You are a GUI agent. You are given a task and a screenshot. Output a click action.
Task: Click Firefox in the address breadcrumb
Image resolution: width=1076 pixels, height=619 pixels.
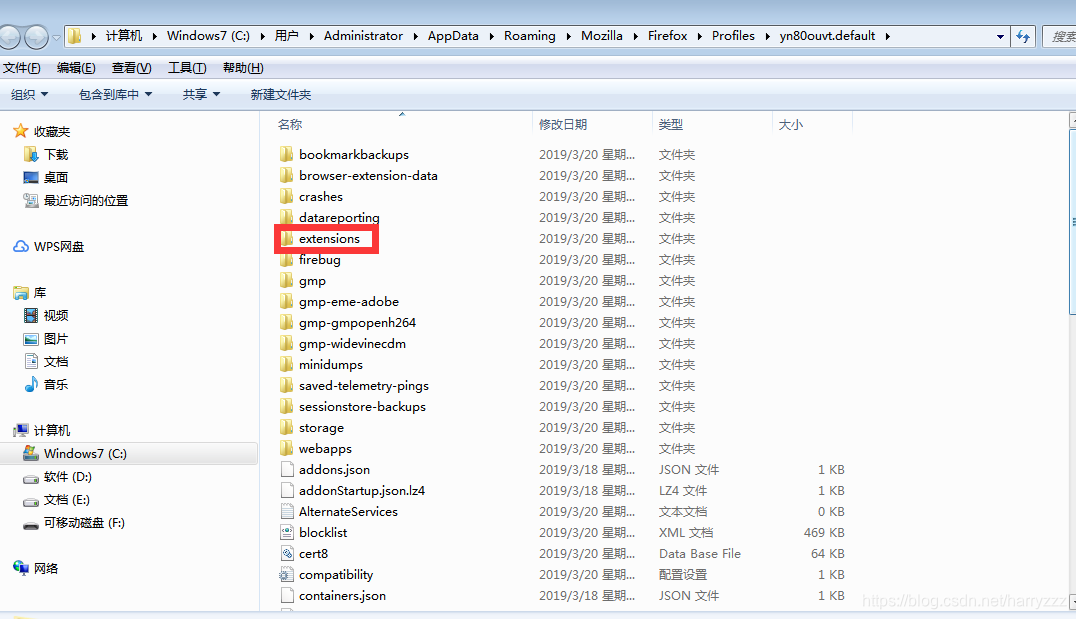click(667, 36)
